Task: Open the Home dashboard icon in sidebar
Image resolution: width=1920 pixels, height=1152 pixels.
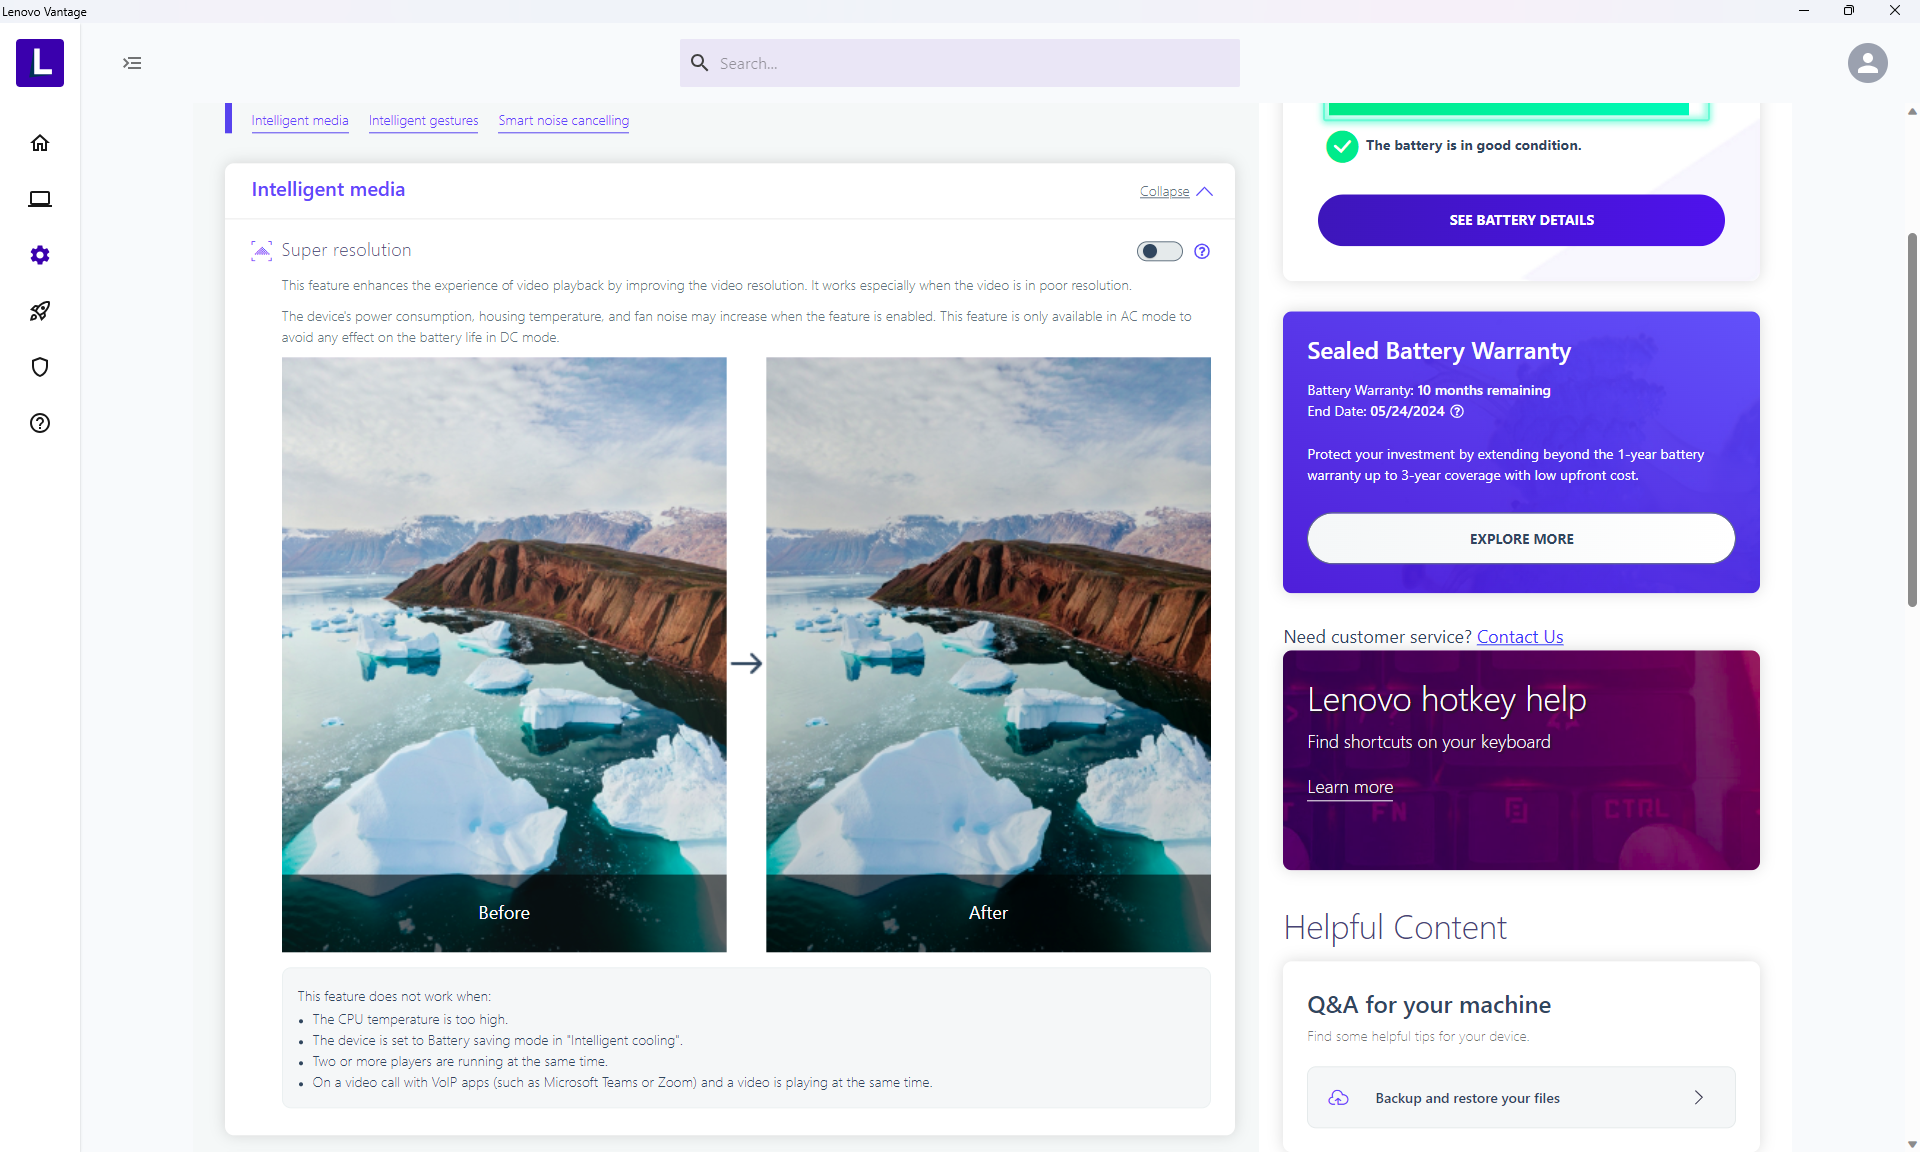Action: pyautogui.click(x=40, y=143)
